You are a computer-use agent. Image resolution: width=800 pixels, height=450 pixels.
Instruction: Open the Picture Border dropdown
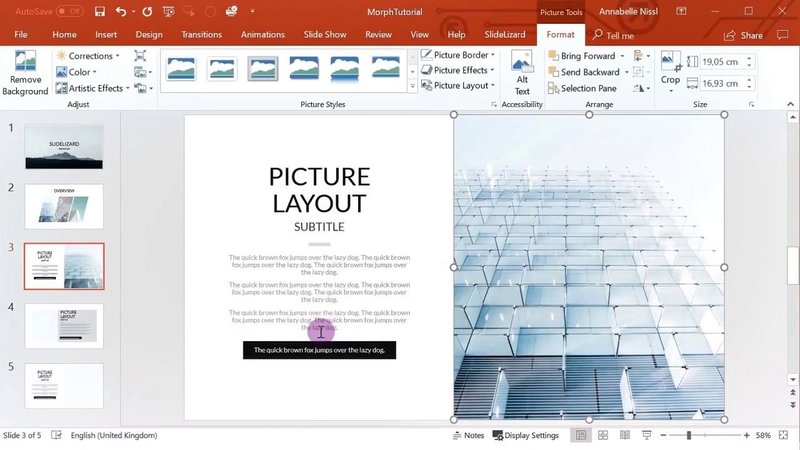pyautogui.click(x=459, y=55)
